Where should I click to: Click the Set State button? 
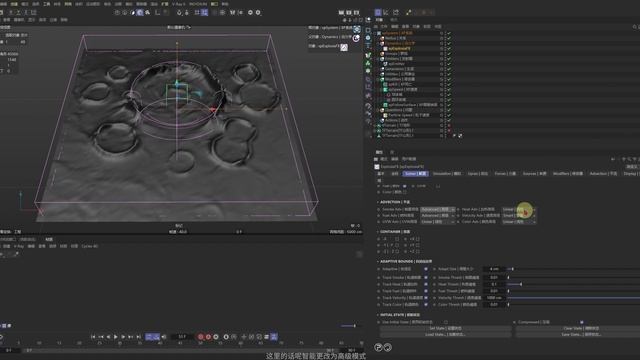click(445, 328)
